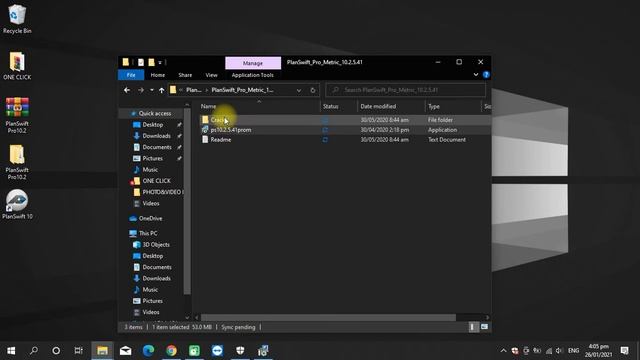The image size is (640, 360).
Task: Open Pictures under This PC
Action: pos(152,301)
